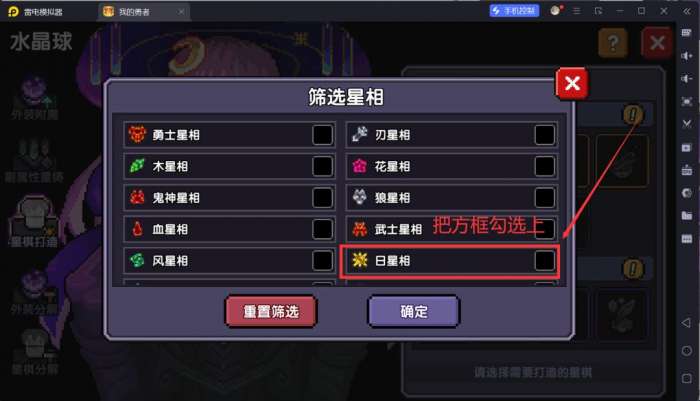
Task: Check the 勇士星相 checkbox
Action: click(322, 135)
